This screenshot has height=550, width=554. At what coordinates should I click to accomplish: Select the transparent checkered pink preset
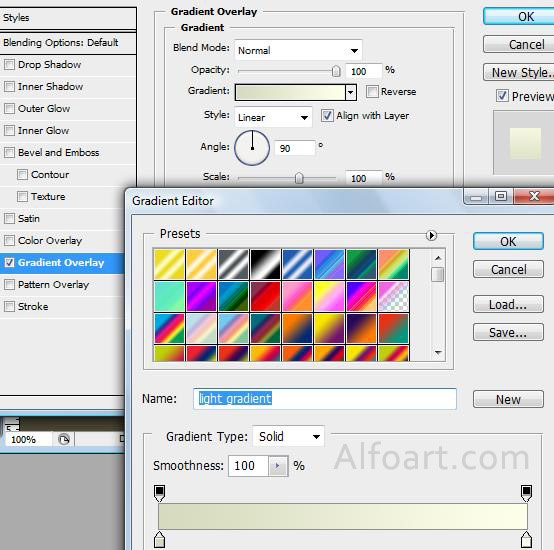(x=393, y=296)
